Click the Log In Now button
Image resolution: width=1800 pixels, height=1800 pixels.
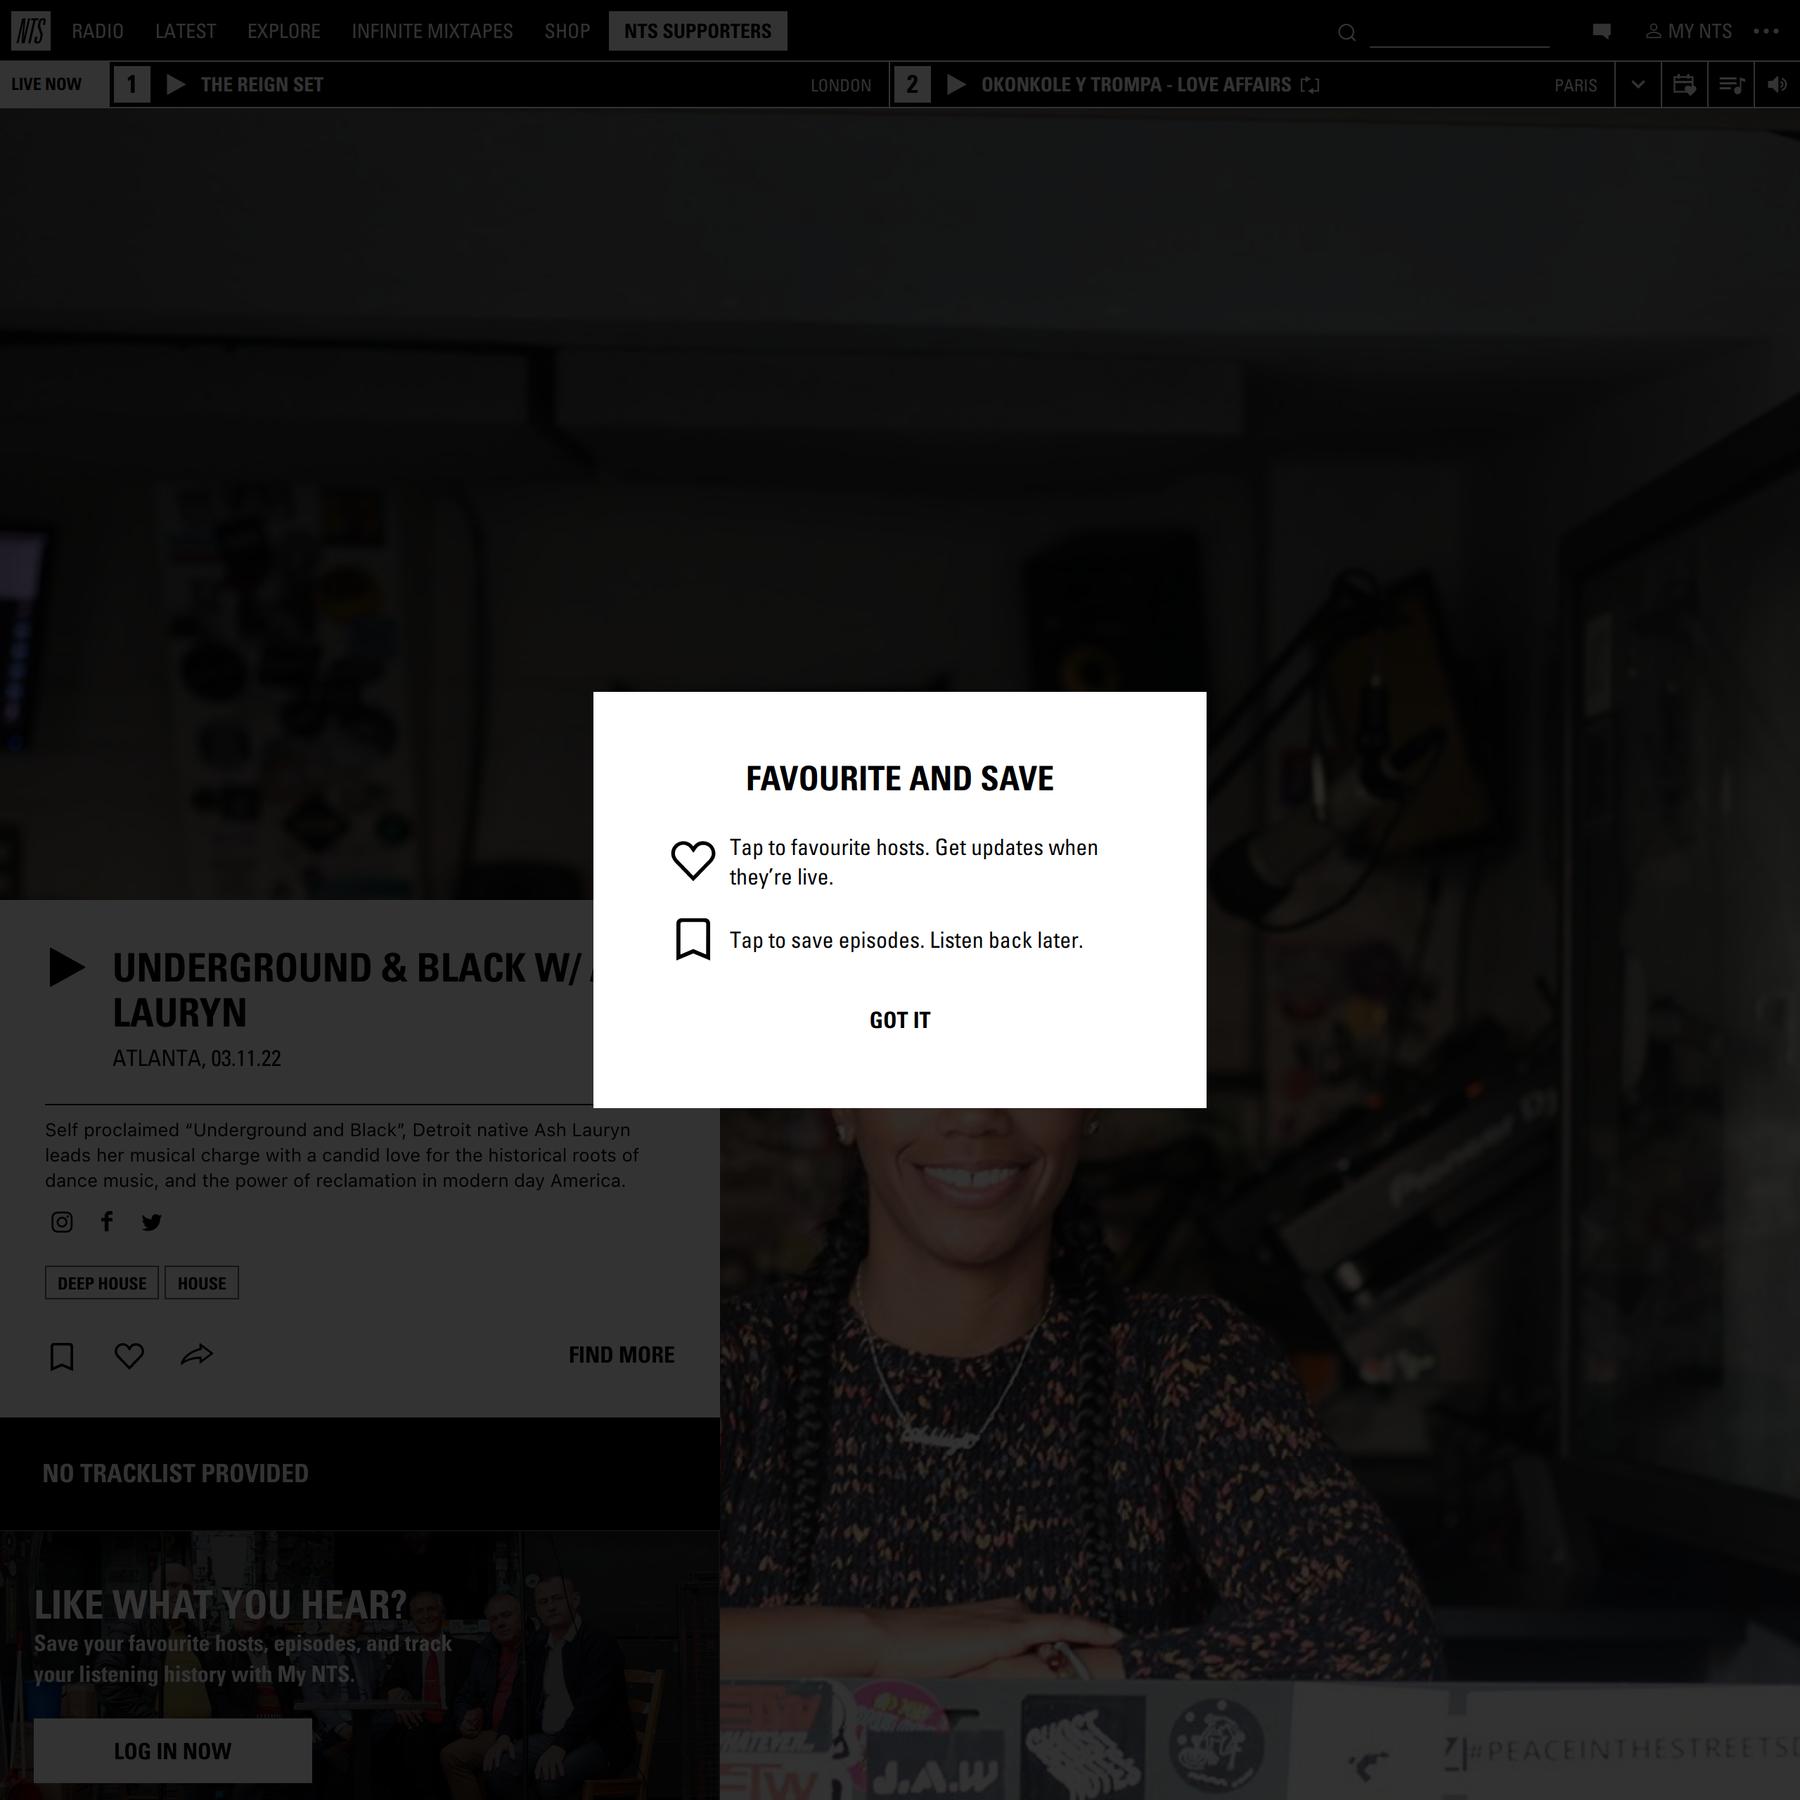173,1751
